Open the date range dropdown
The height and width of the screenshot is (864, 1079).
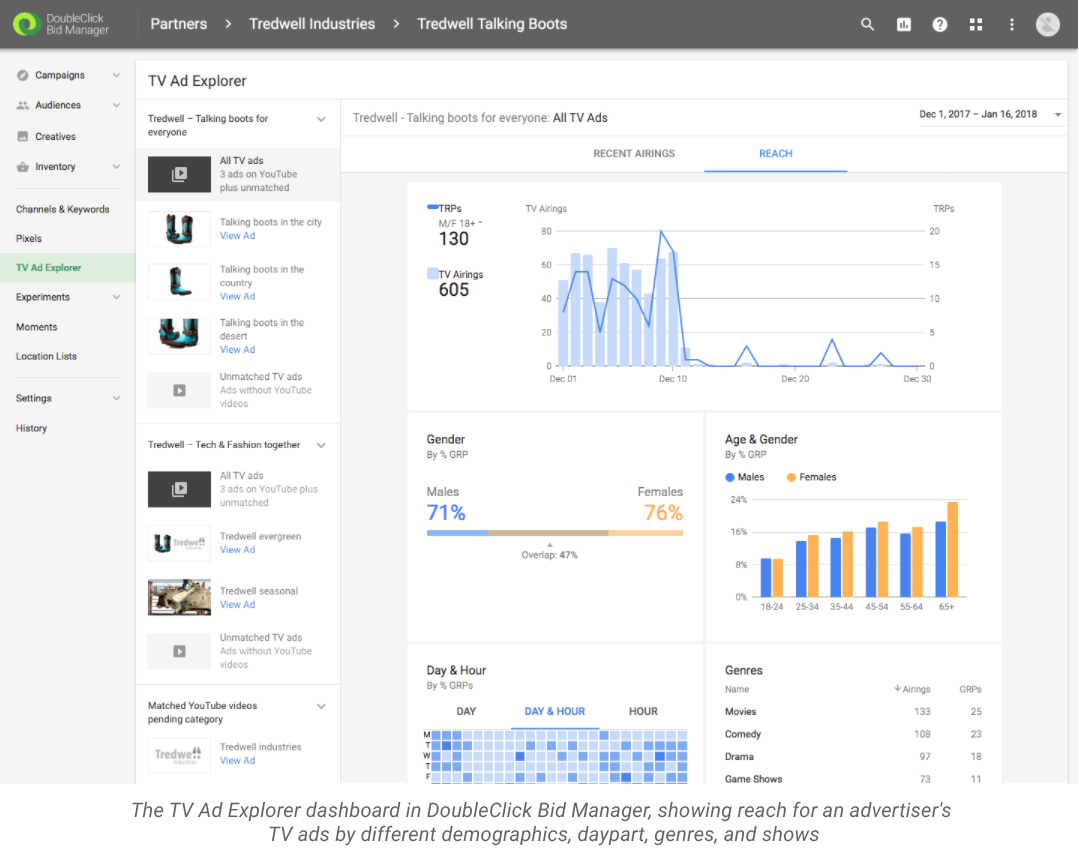pos(990,114)
